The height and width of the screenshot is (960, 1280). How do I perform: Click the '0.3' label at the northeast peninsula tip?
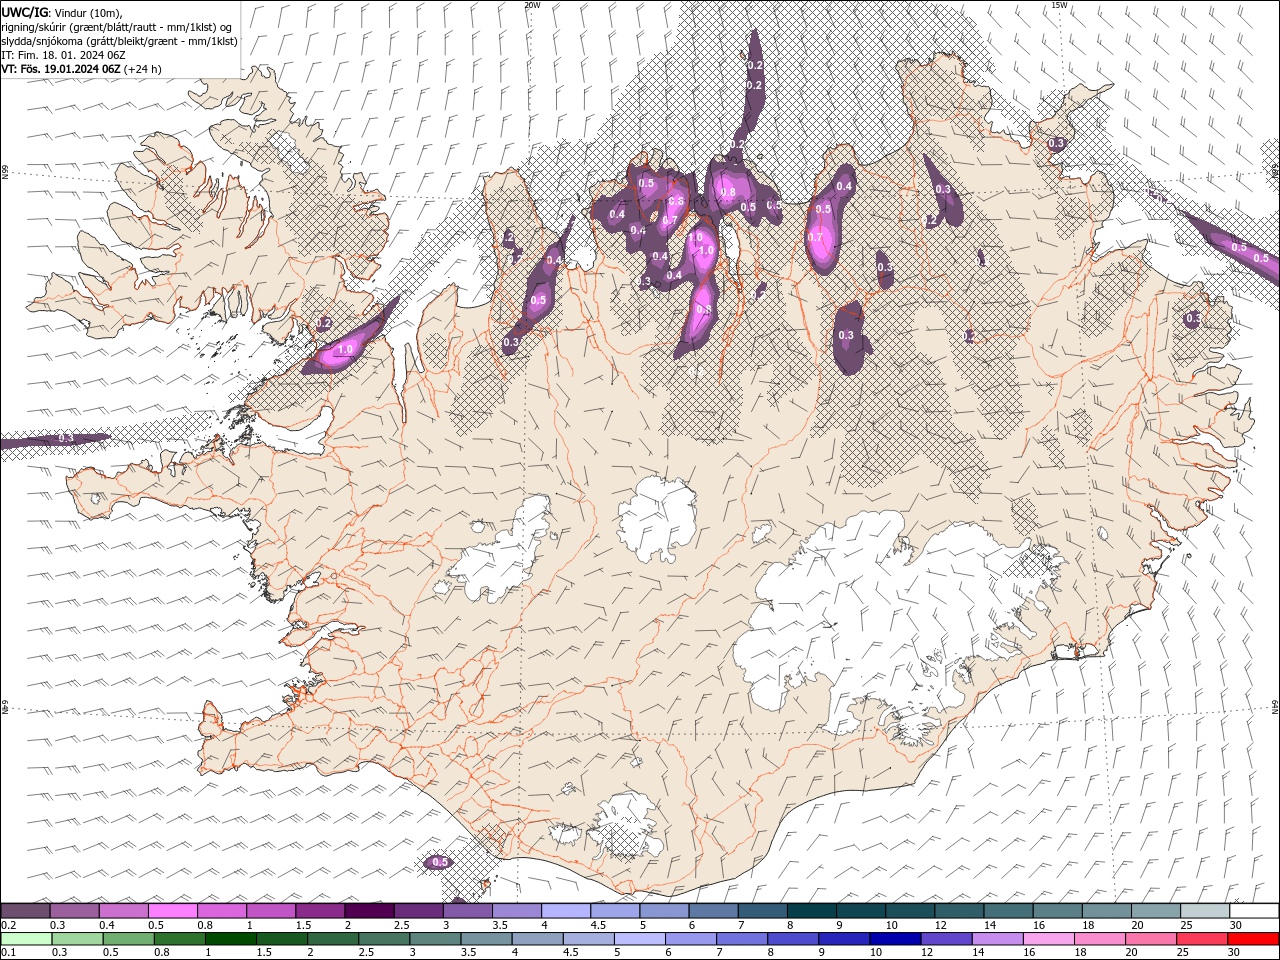[x=1056, y=144]
